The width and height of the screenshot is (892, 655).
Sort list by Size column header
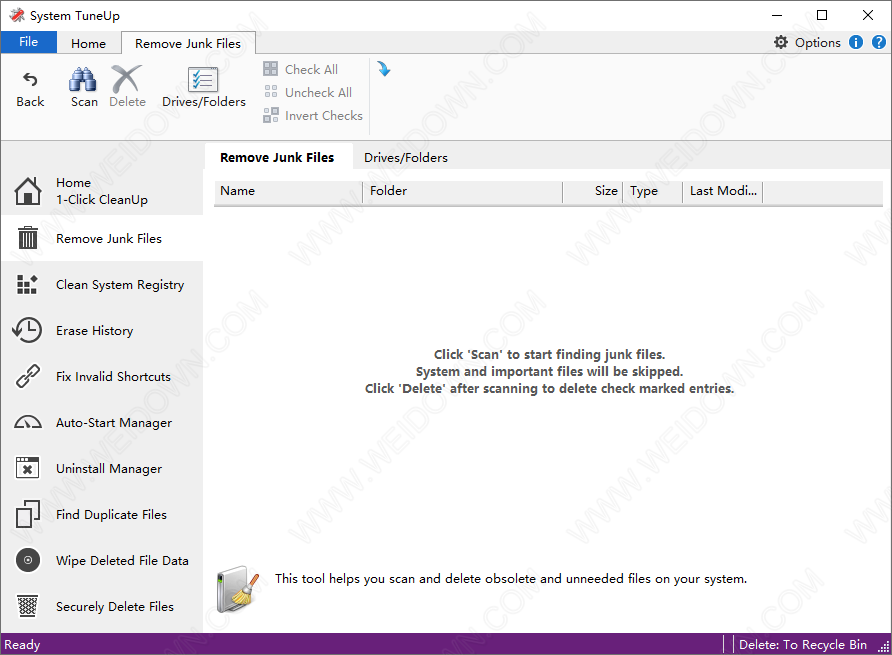pyautogui.click(x=605, y=191)
